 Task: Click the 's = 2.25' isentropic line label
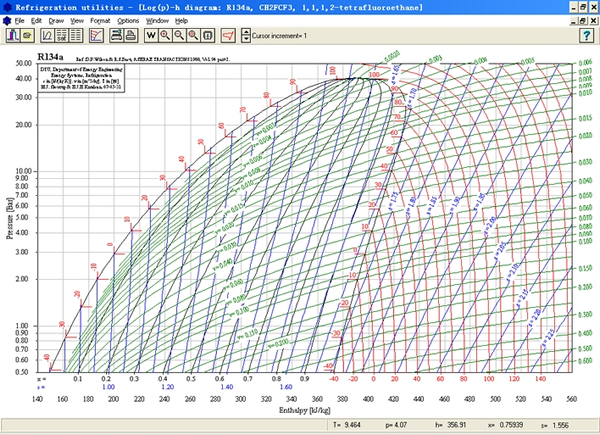548,337
